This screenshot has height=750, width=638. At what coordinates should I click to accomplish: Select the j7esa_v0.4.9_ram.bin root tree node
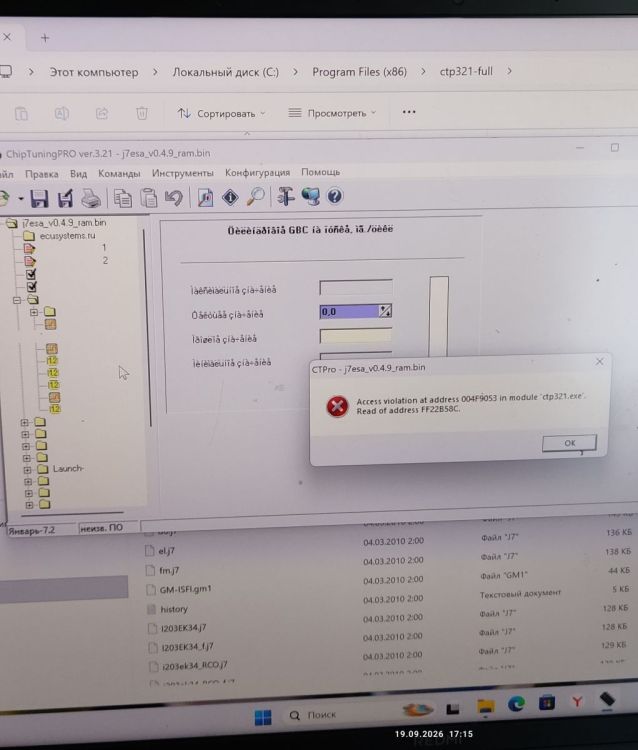coord(64,223)
